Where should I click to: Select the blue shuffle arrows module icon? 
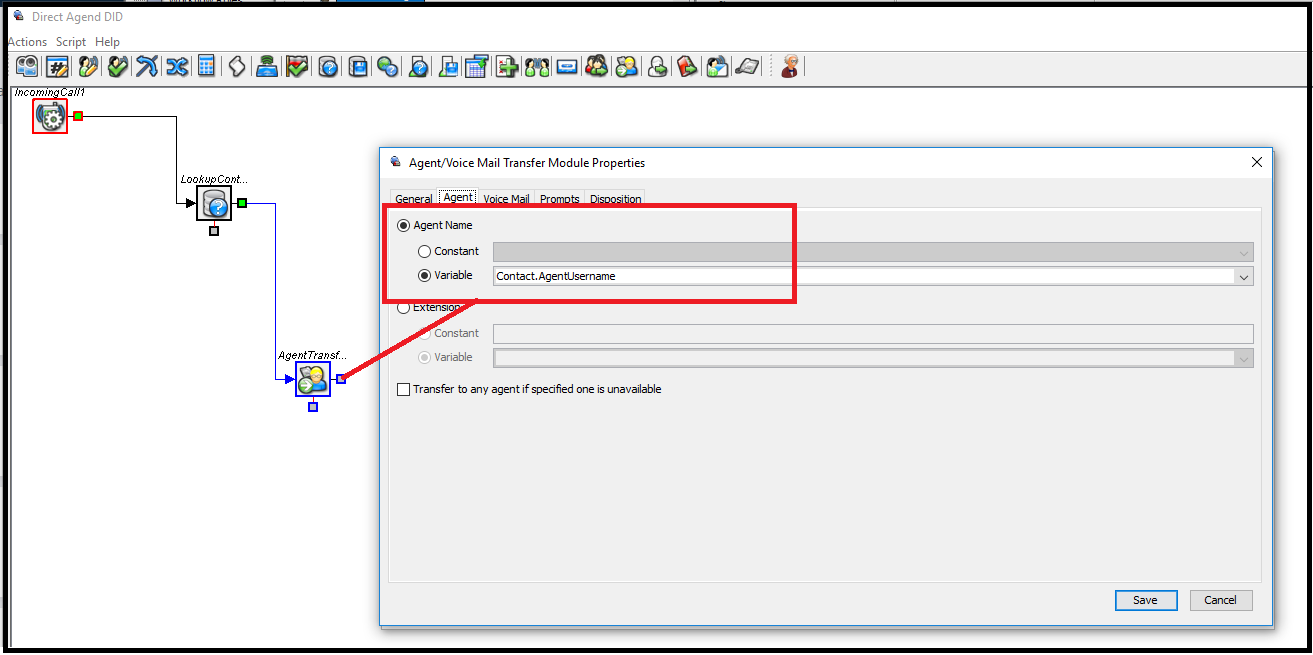click(x=177, y=67)
